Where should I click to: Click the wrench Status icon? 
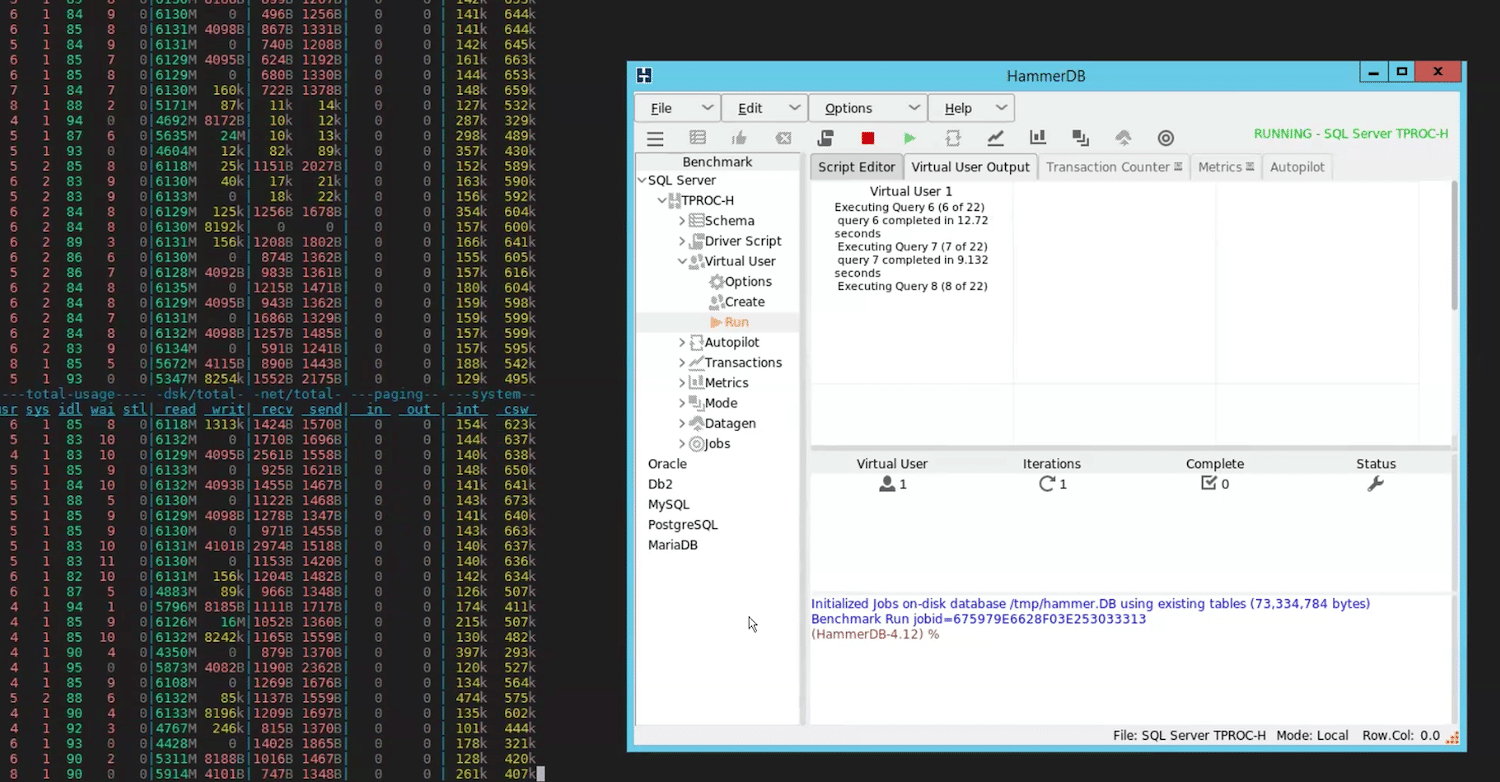coord(1375,484)
